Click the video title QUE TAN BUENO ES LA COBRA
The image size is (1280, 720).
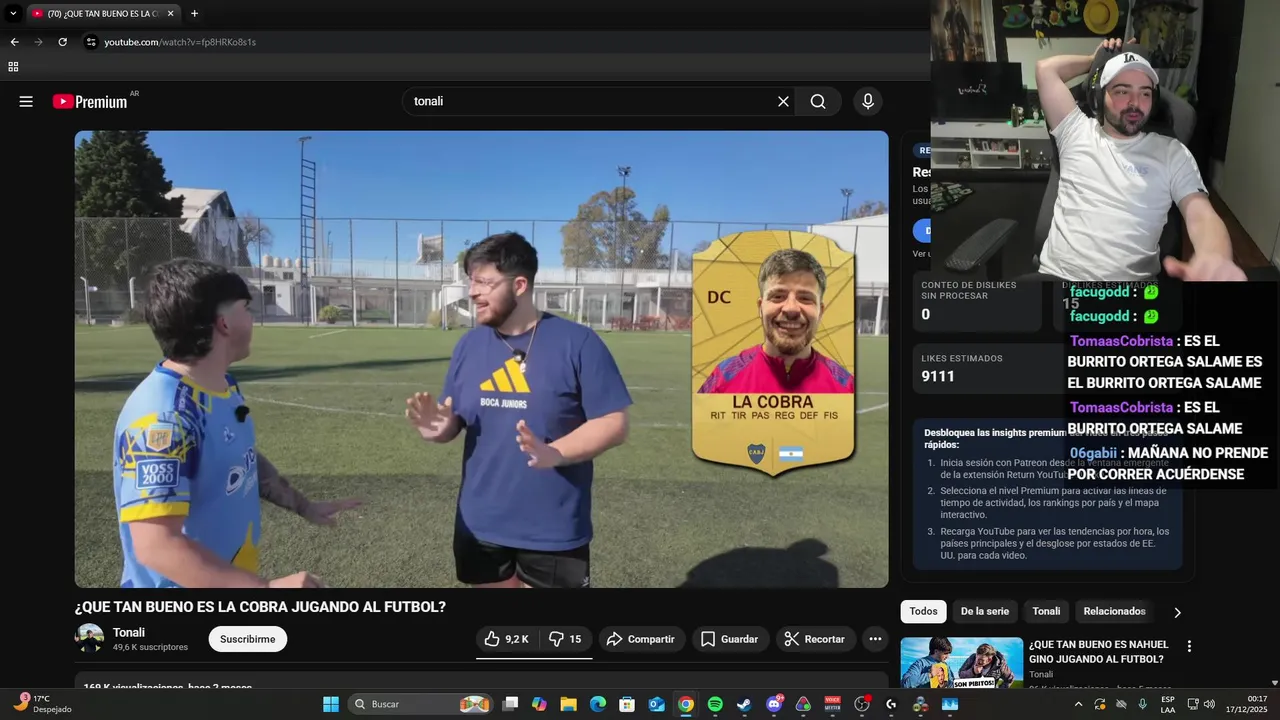pyautogui.click(x=260, y=607)
